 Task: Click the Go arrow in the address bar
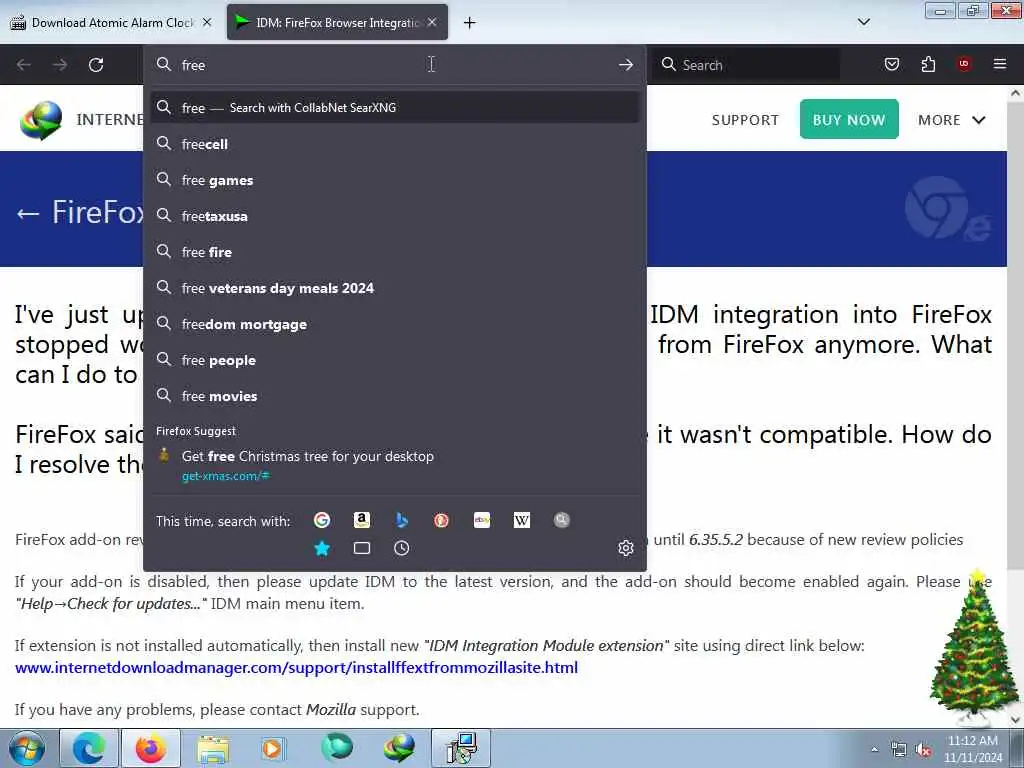626,65
